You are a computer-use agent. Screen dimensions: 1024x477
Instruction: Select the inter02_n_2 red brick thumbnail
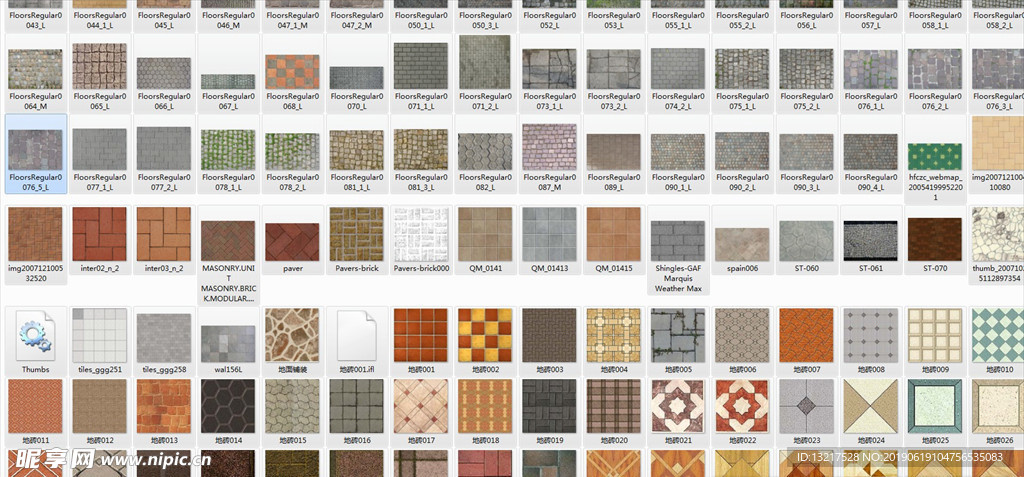click(100, 234)
